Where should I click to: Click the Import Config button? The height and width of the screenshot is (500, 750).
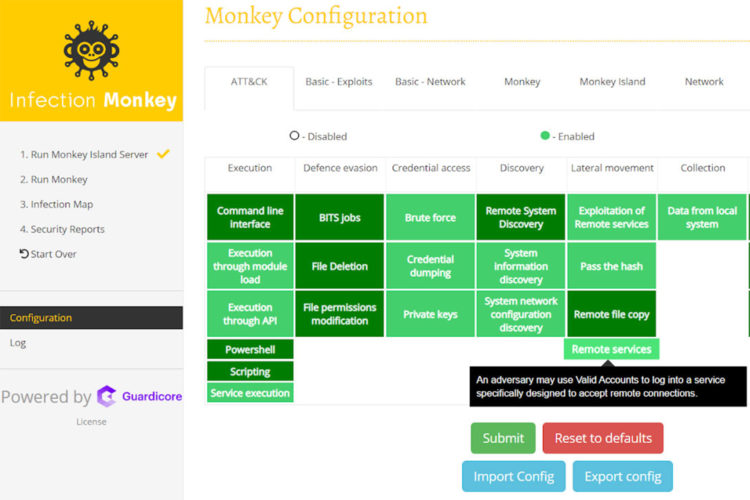click(514, 477)
